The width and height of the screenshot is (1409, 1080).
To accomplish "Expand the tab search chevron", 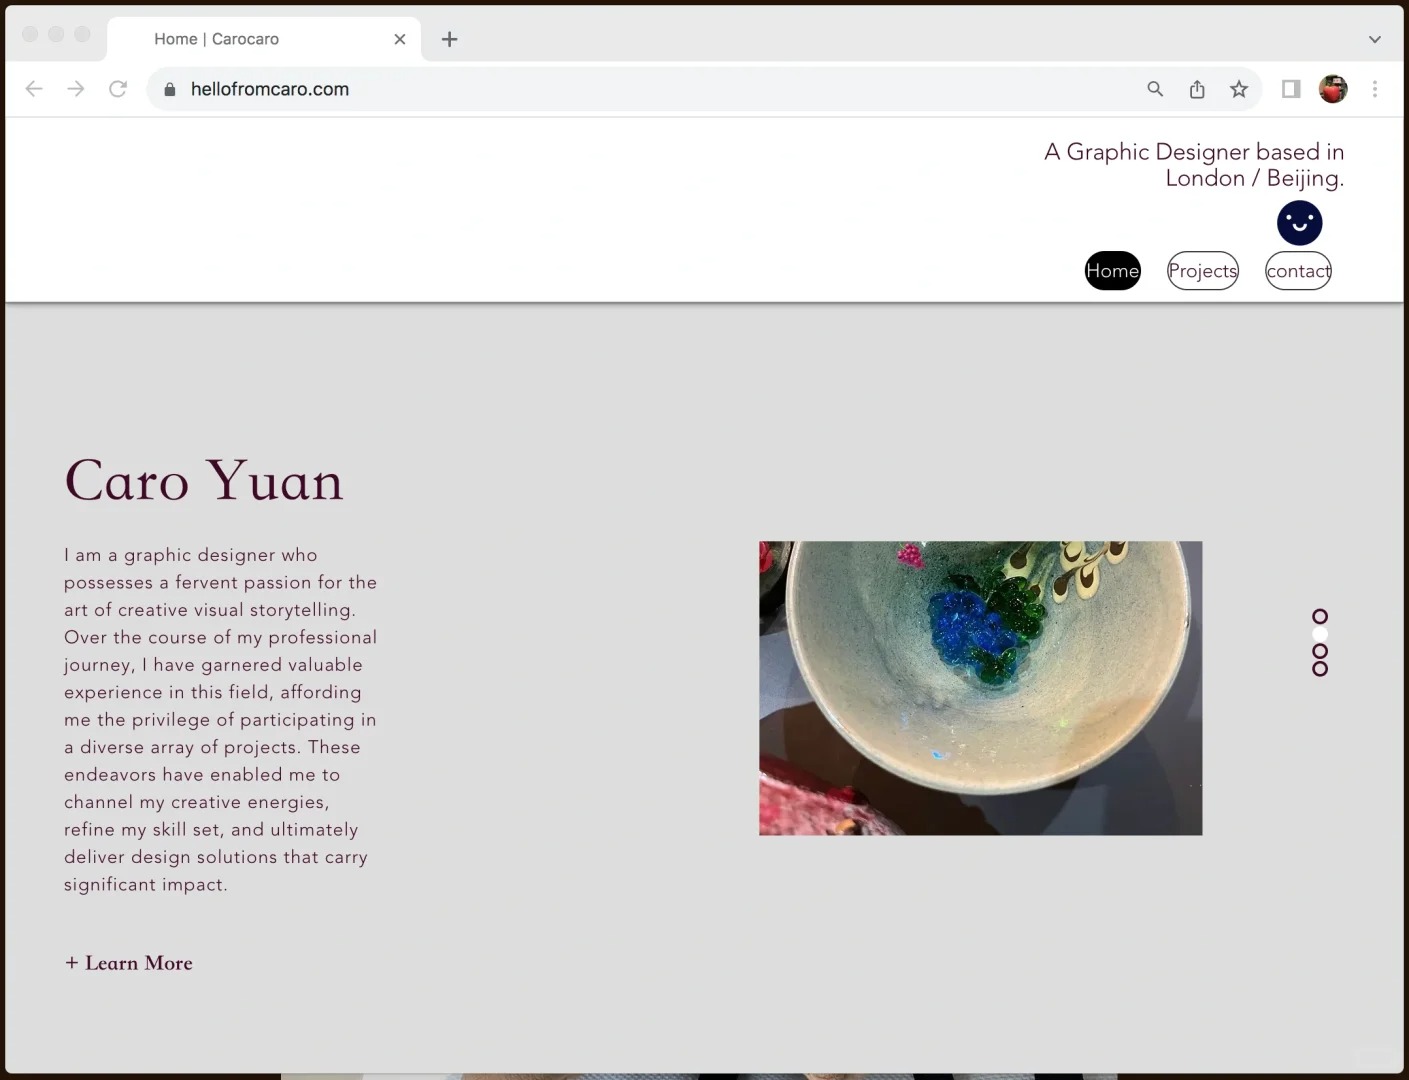I will 1375,39.
